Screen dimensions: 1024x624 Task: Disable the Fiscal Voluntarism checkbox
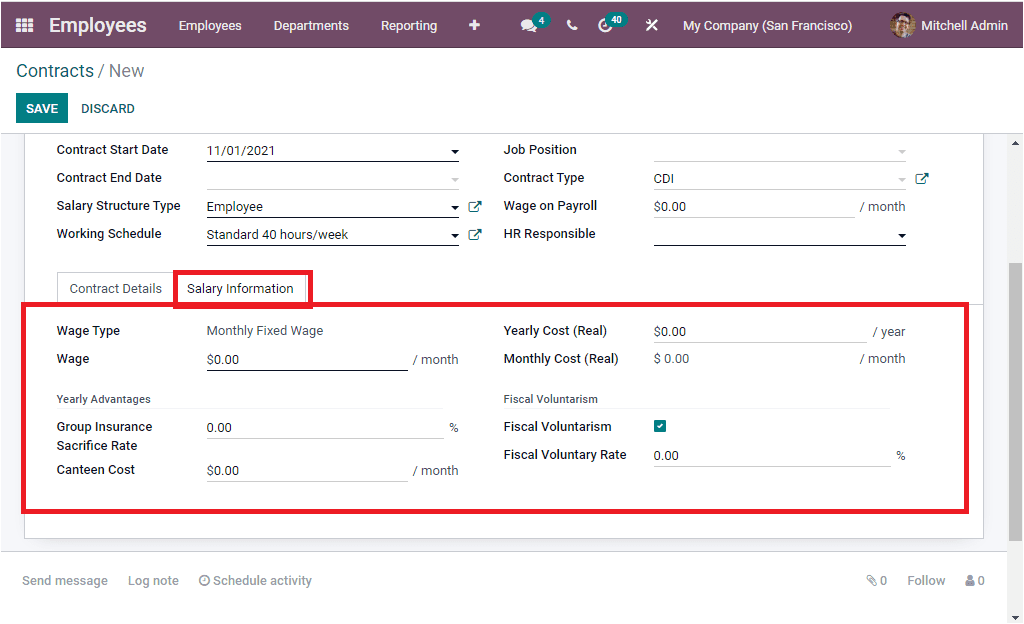tap(659, 426)
